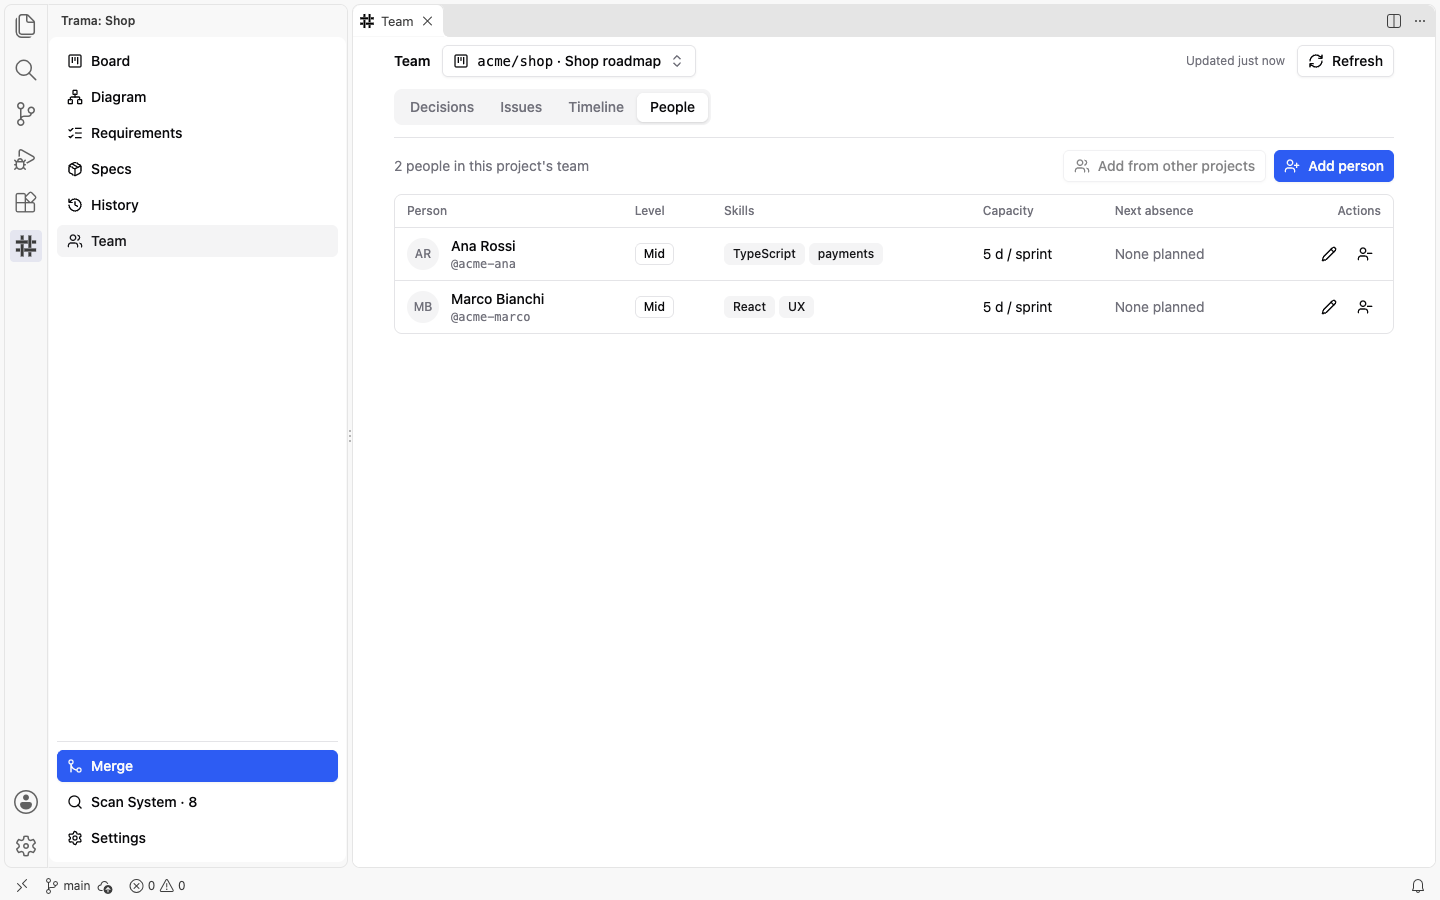Click Add from other projects

pos(1164,166)
